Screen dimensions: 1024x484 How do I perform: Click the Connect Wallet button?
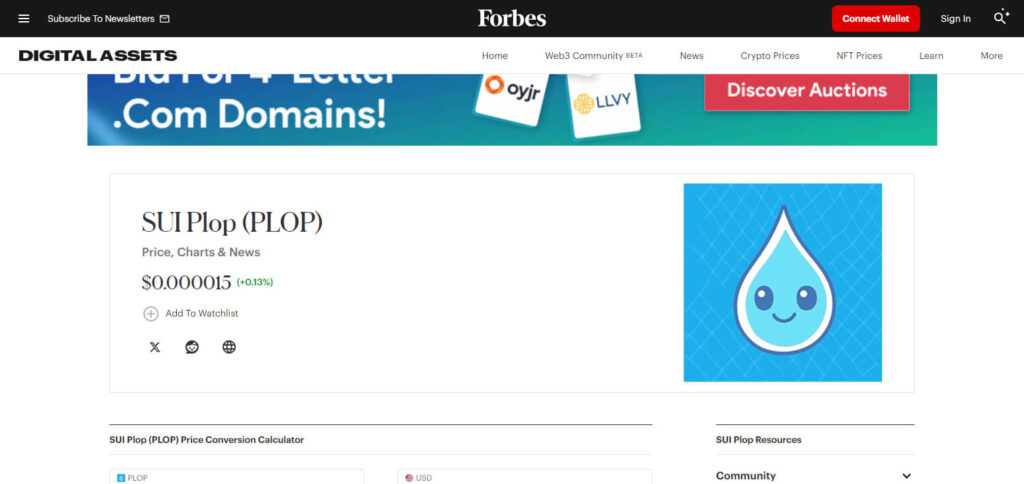click(x=876, y=19)
